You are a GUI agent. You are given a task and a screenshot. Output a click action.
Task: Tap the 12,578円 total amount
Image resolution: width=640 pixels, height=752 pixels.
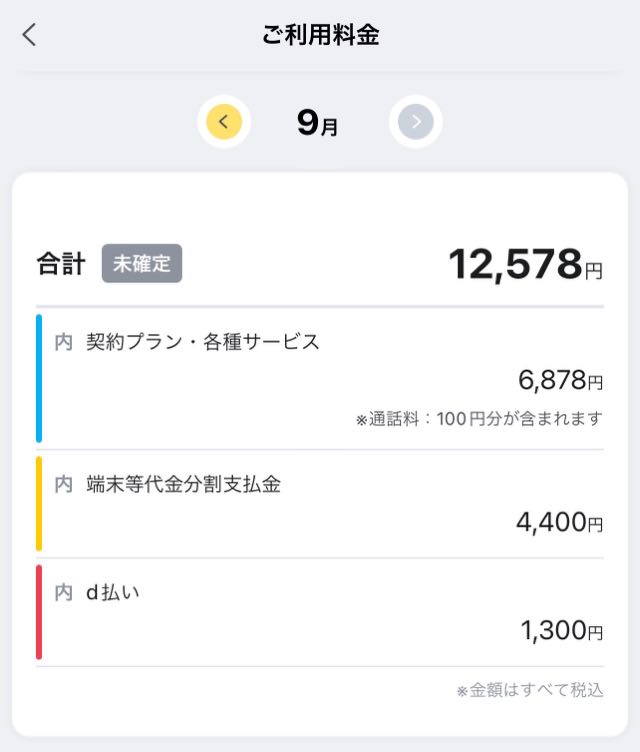point(526,264)
